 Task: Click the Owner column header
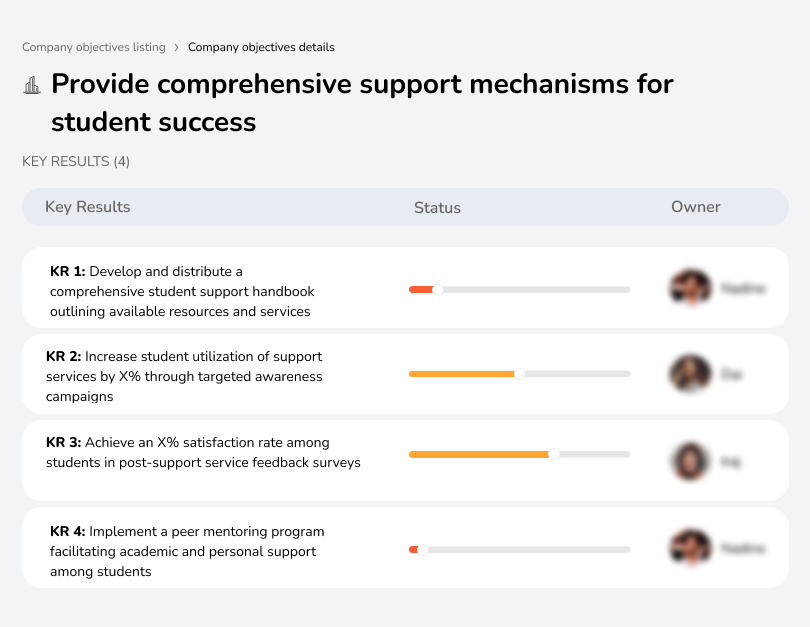point(696,207)
